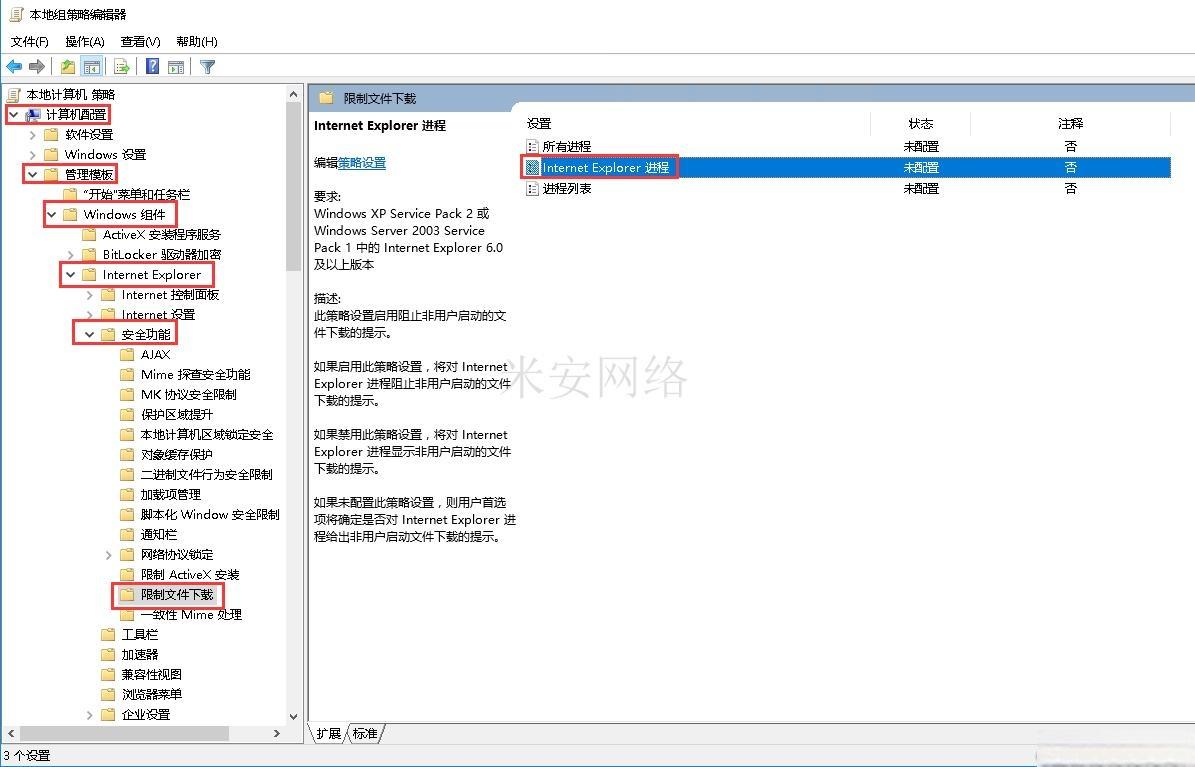Select the 进程列表 setting row
1195x767 pixels.
847,188
